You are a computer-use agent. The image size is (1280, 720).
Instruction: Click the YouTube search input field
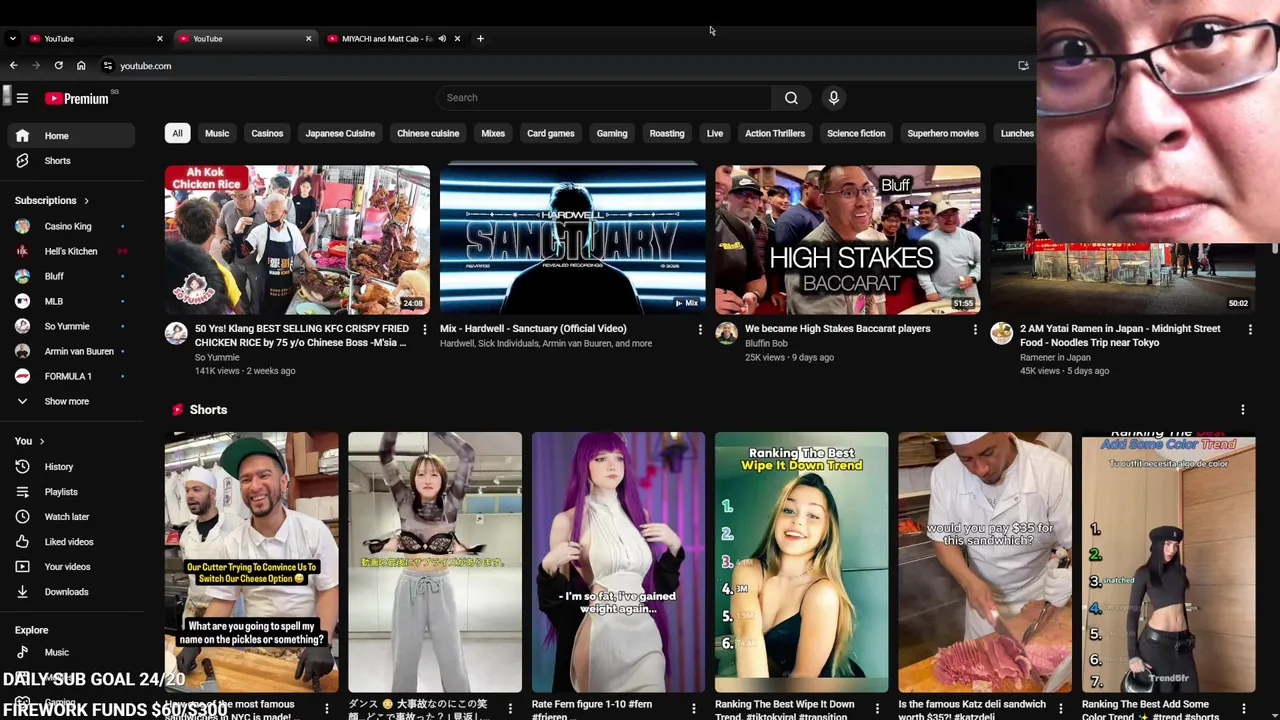(x=604, y=98)
